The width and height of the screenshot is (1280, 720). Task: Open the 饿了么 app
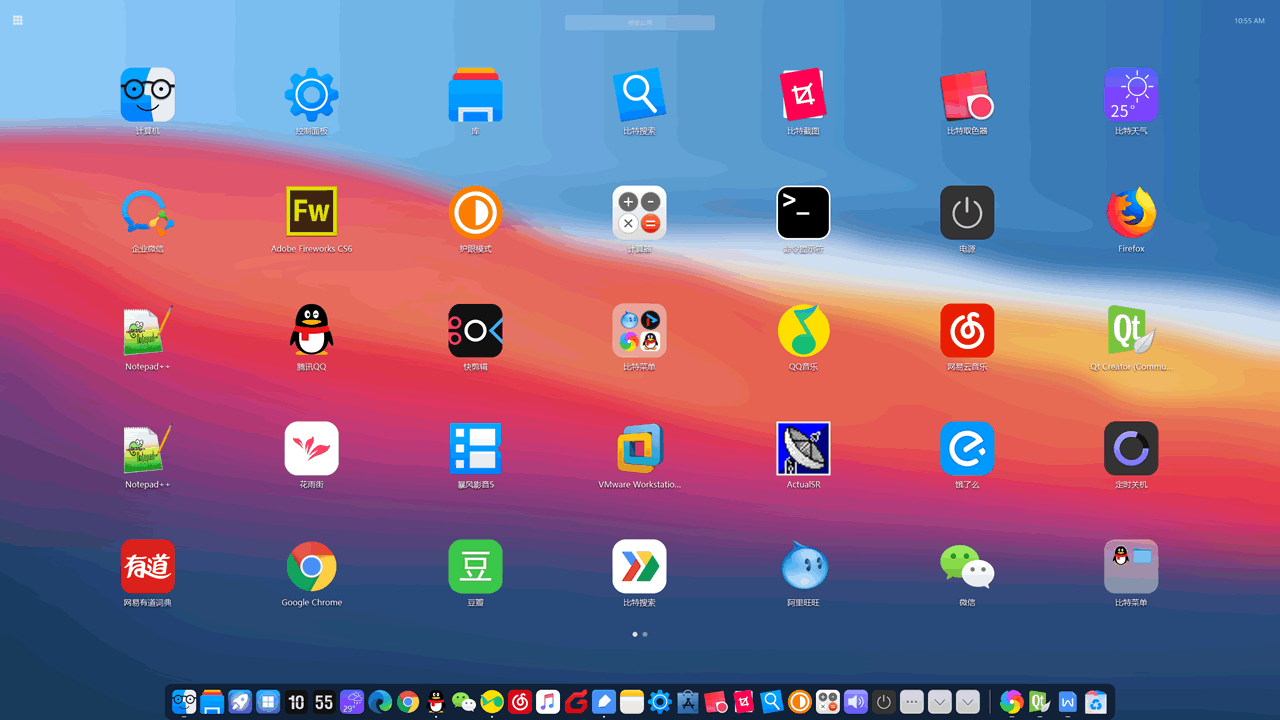(967, 449)
